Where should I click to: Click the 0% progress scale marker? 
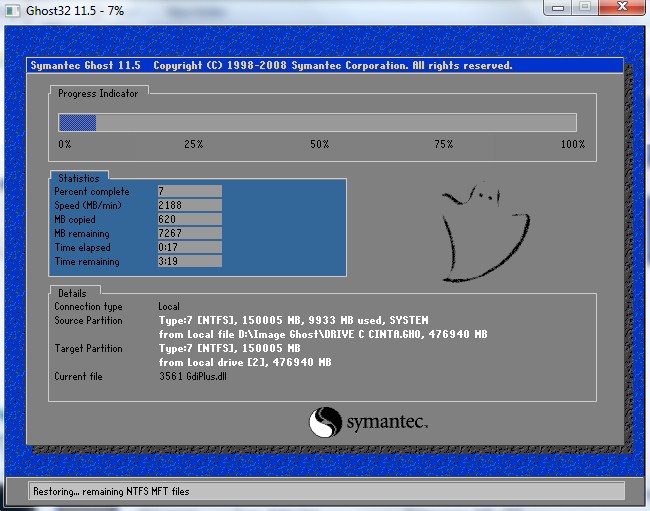point(65,144)
